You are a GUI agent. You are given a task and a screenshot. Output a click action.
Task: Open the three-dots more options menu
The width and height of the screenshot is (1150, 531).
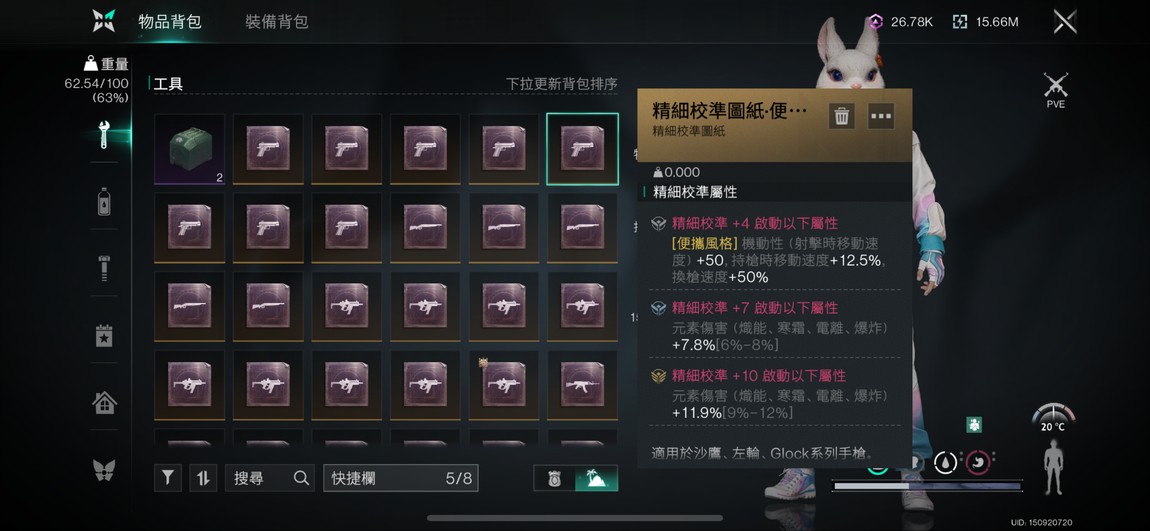pyautogui.click(x=881, y=116)
